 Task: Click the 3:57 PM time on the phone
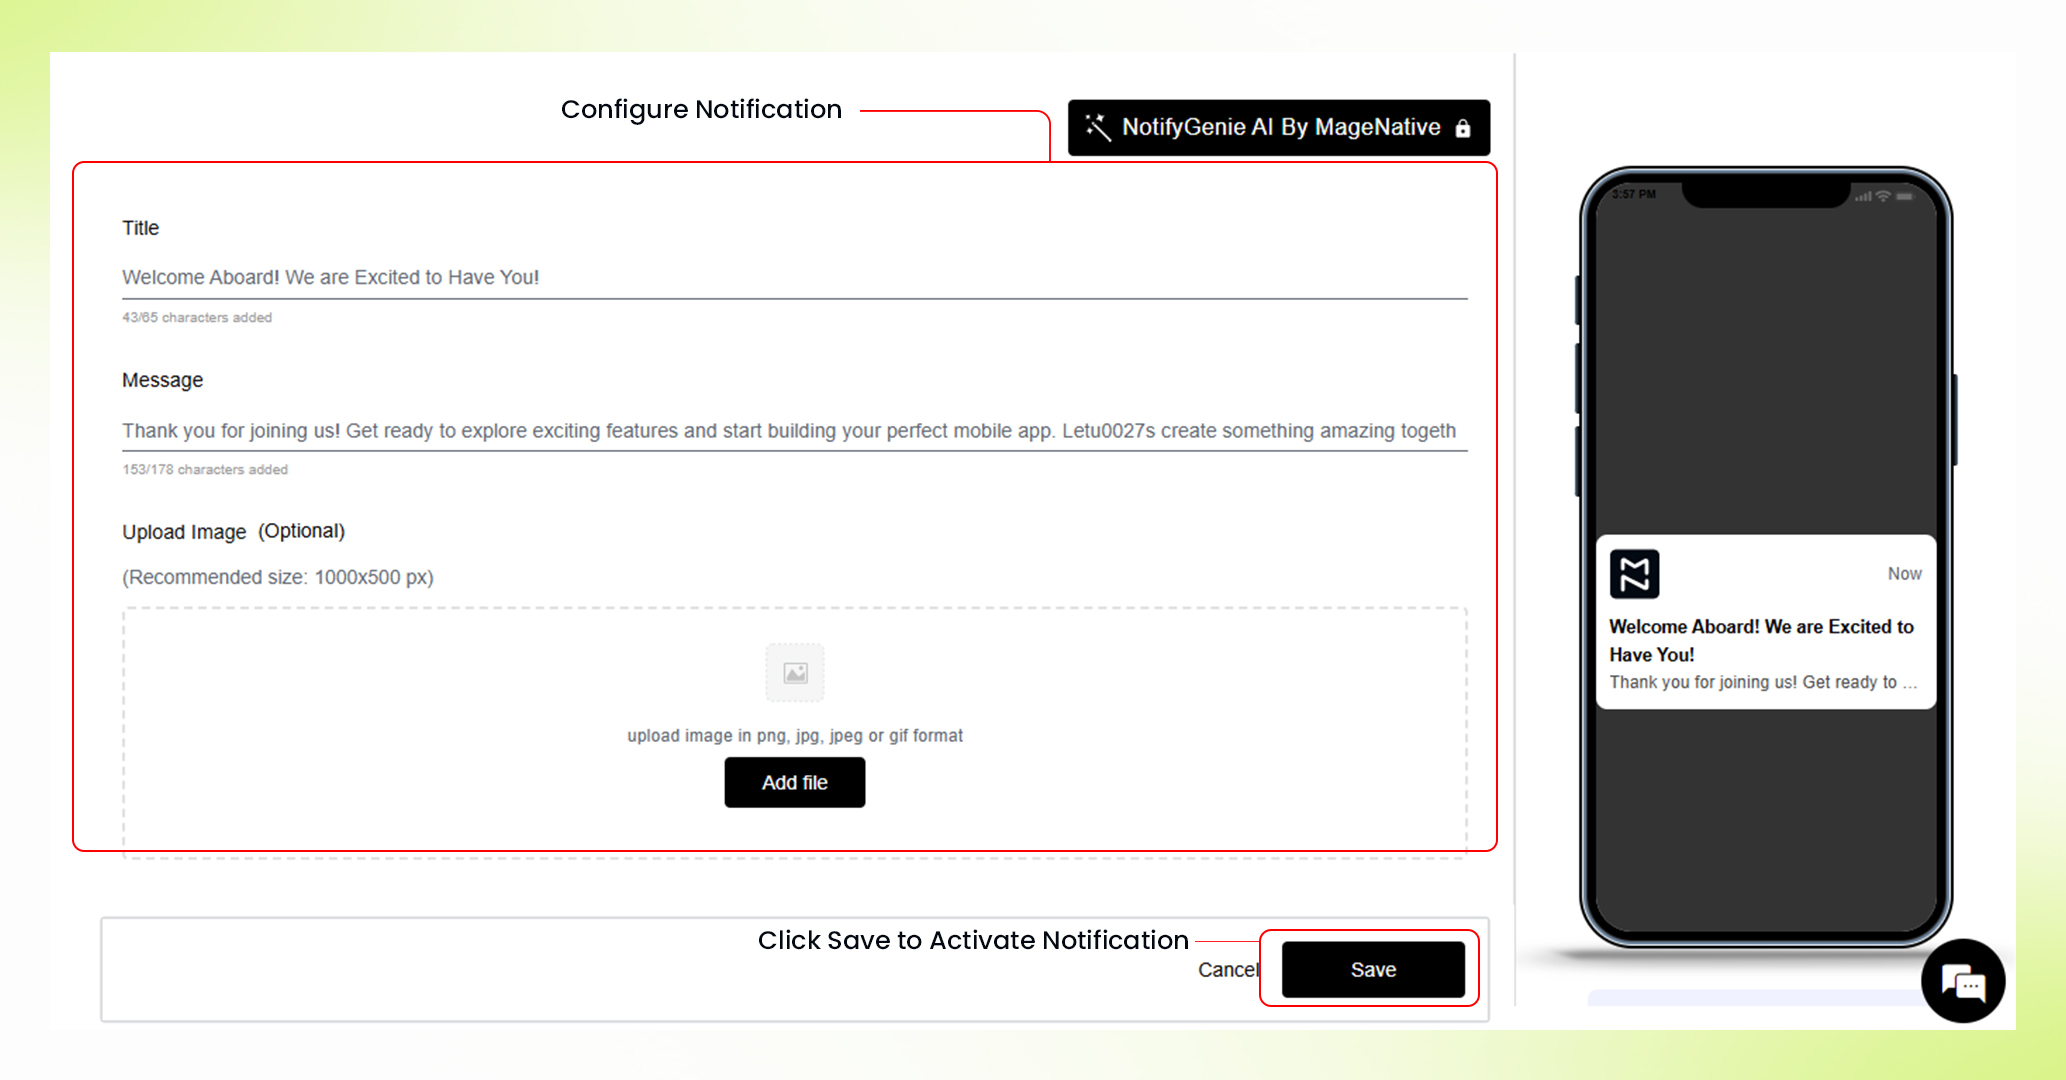[x=1634, y=195]
